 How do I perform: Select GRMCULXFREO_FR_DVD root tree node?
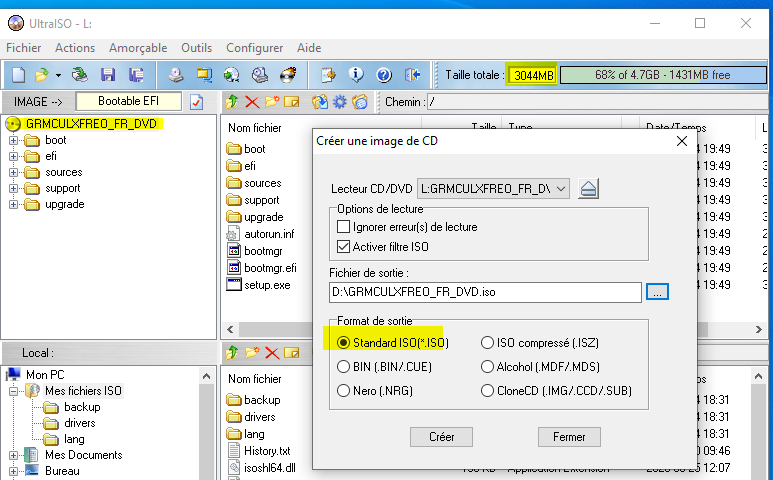91,123
